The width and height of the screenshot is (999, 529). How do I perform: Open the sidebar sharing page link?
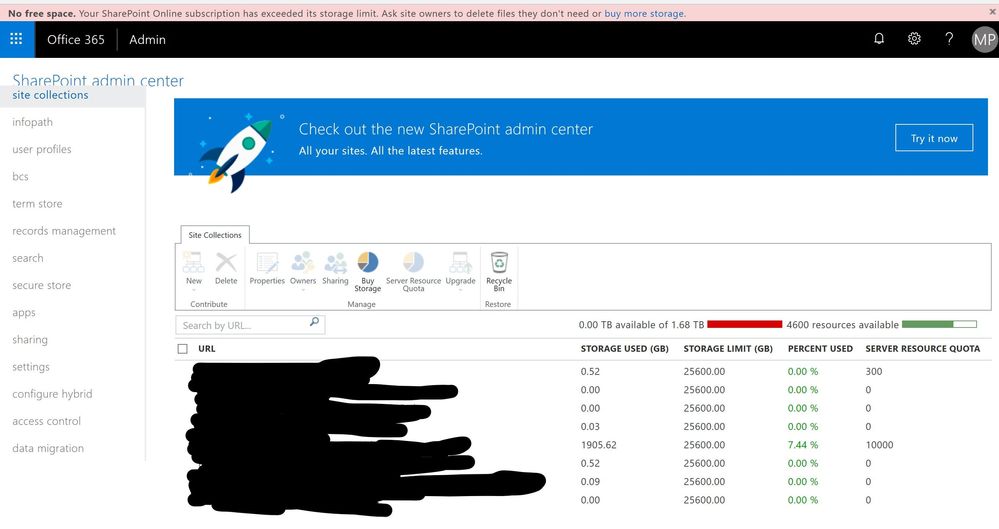[29, 340]
